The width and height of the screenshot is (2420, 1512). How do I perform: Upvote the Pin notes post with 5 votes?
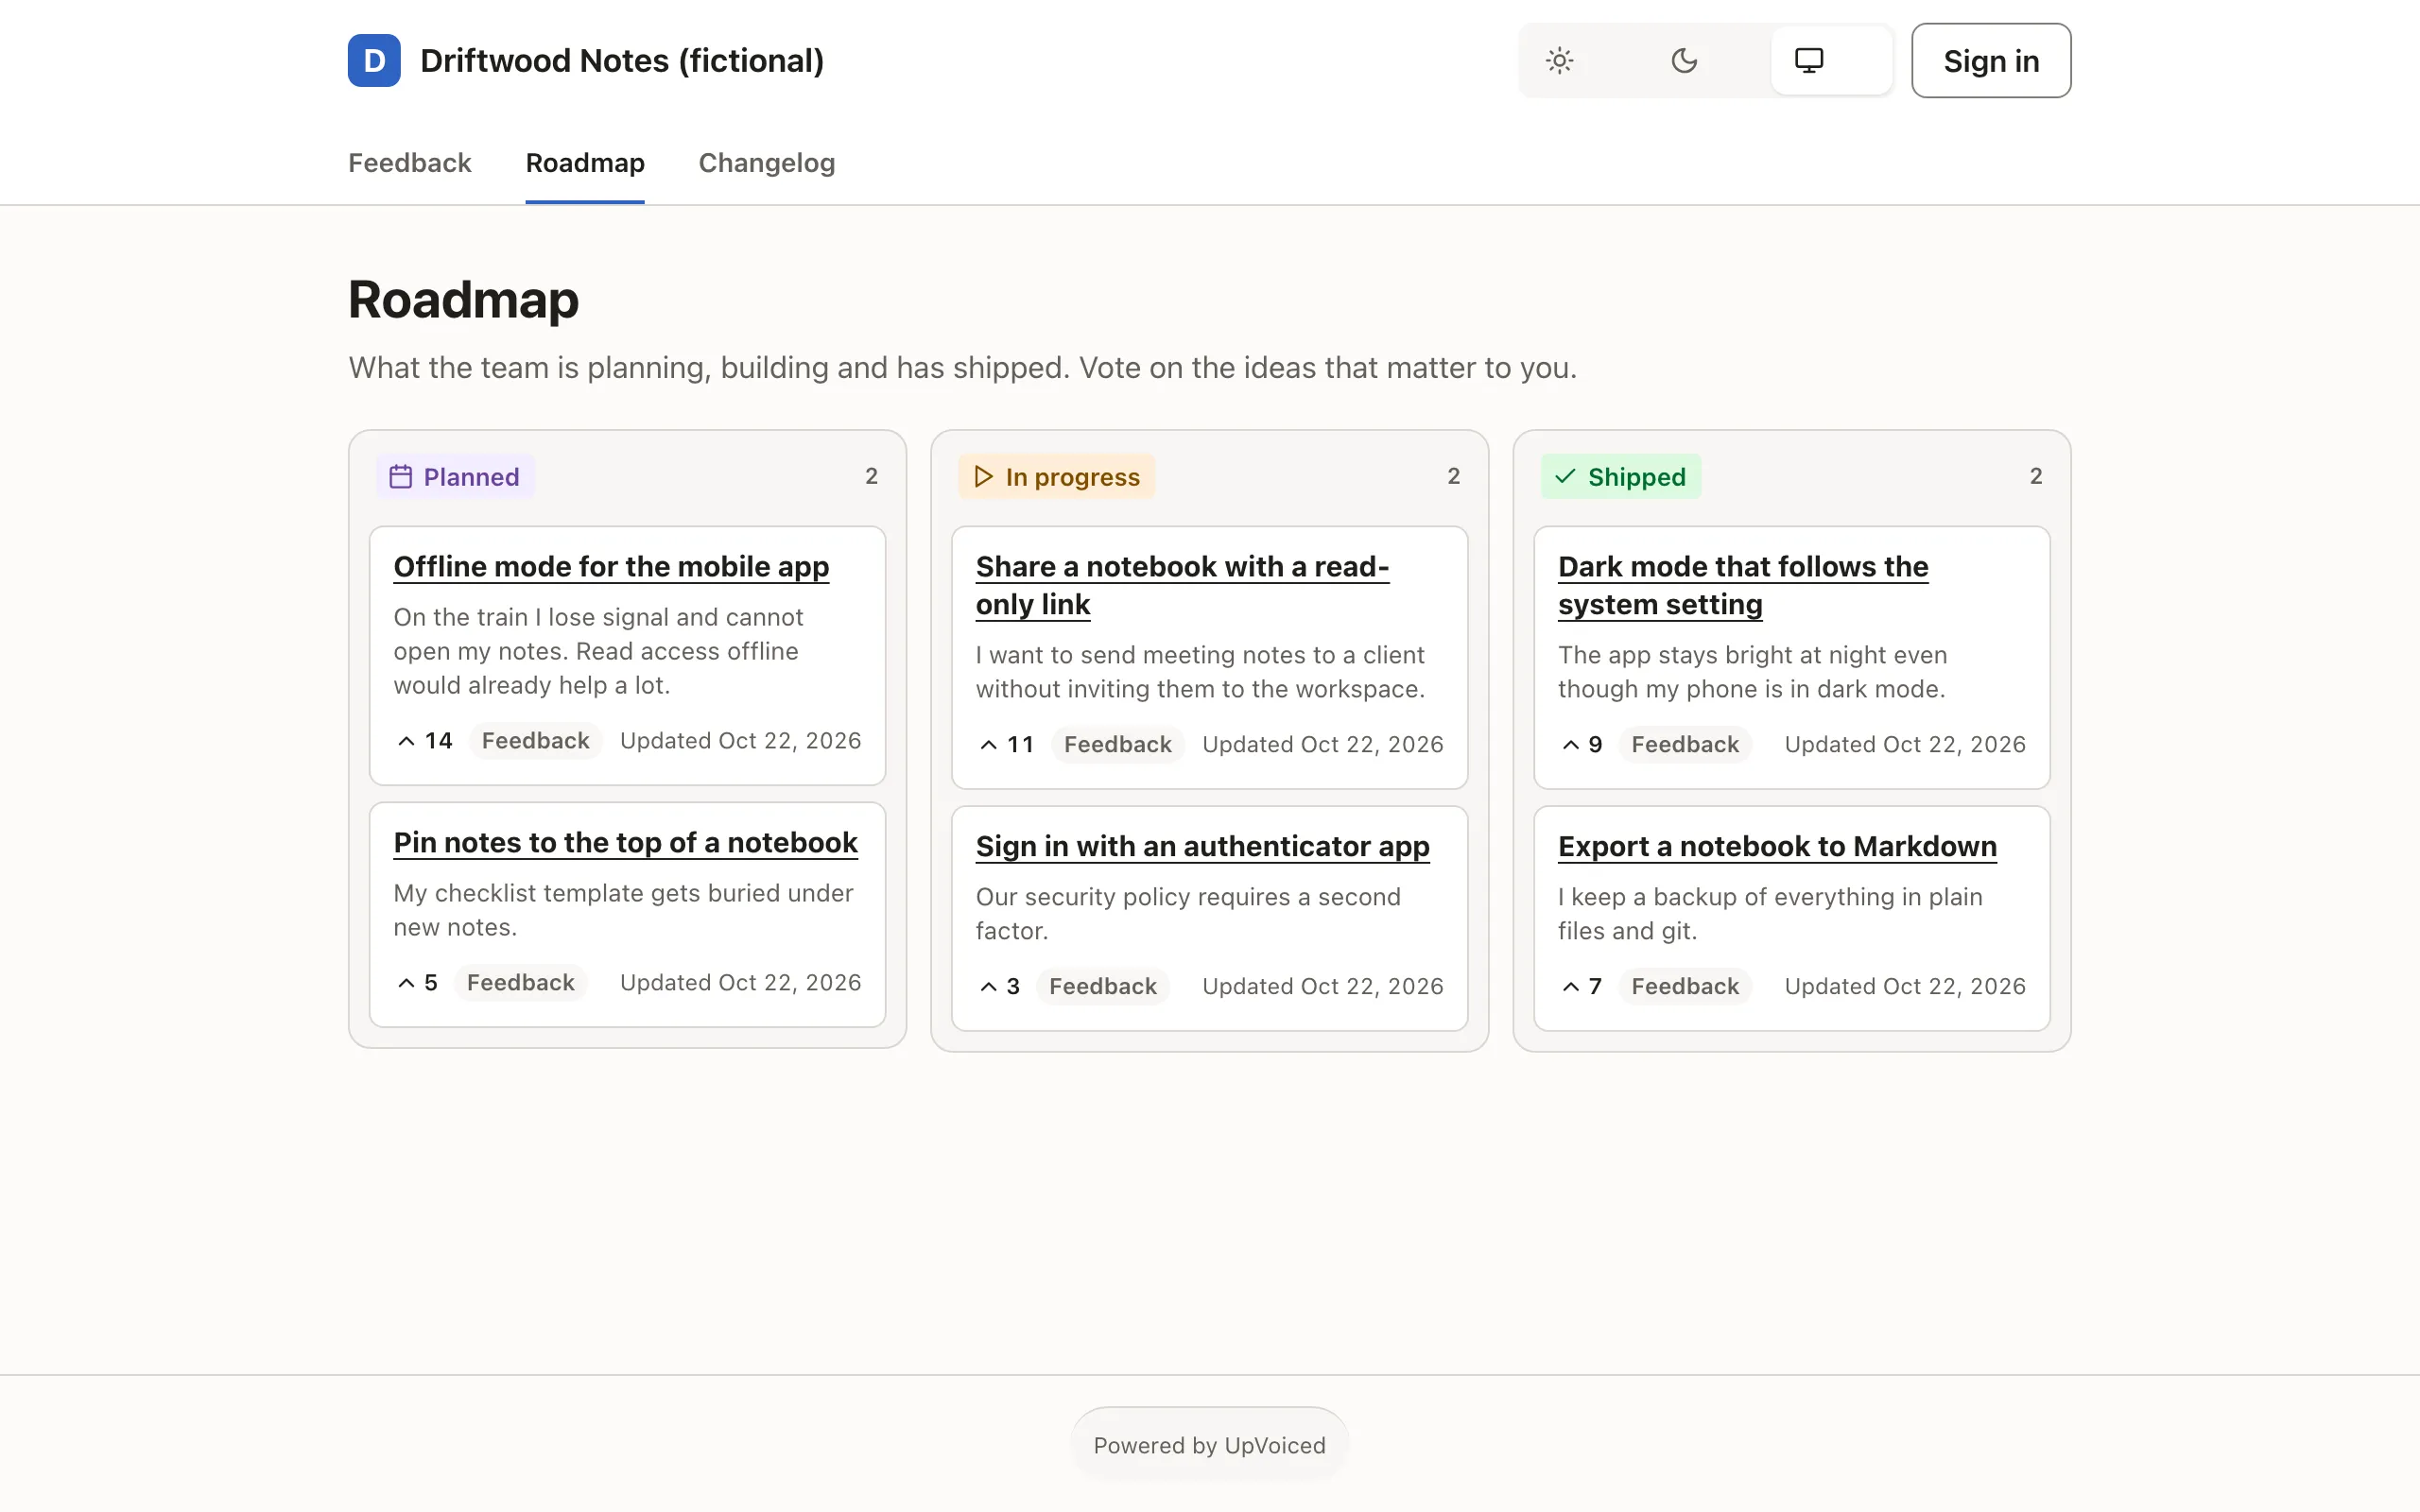click(x=418, y=983)
